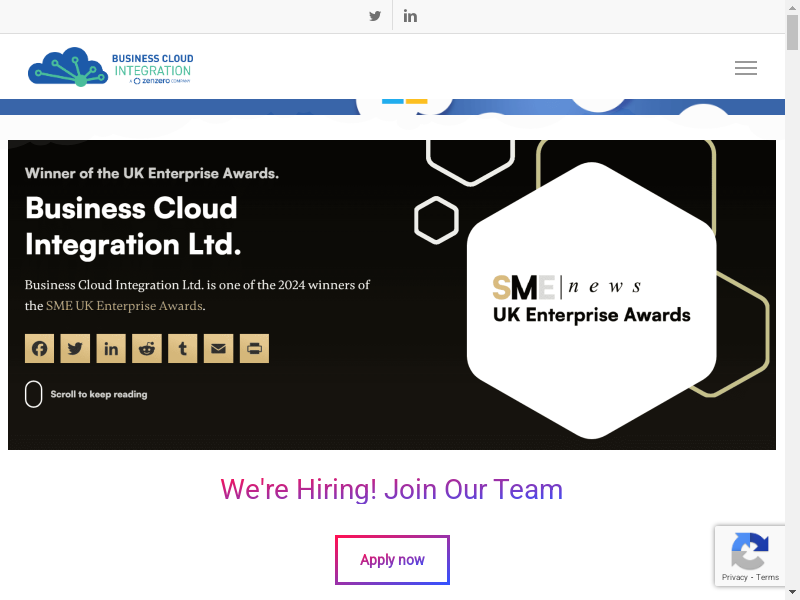Image resolution: width=800 pixels, height=600 pixels.
Task: Open Twitter profile from the top bar
Action: [x=375, y=16]
